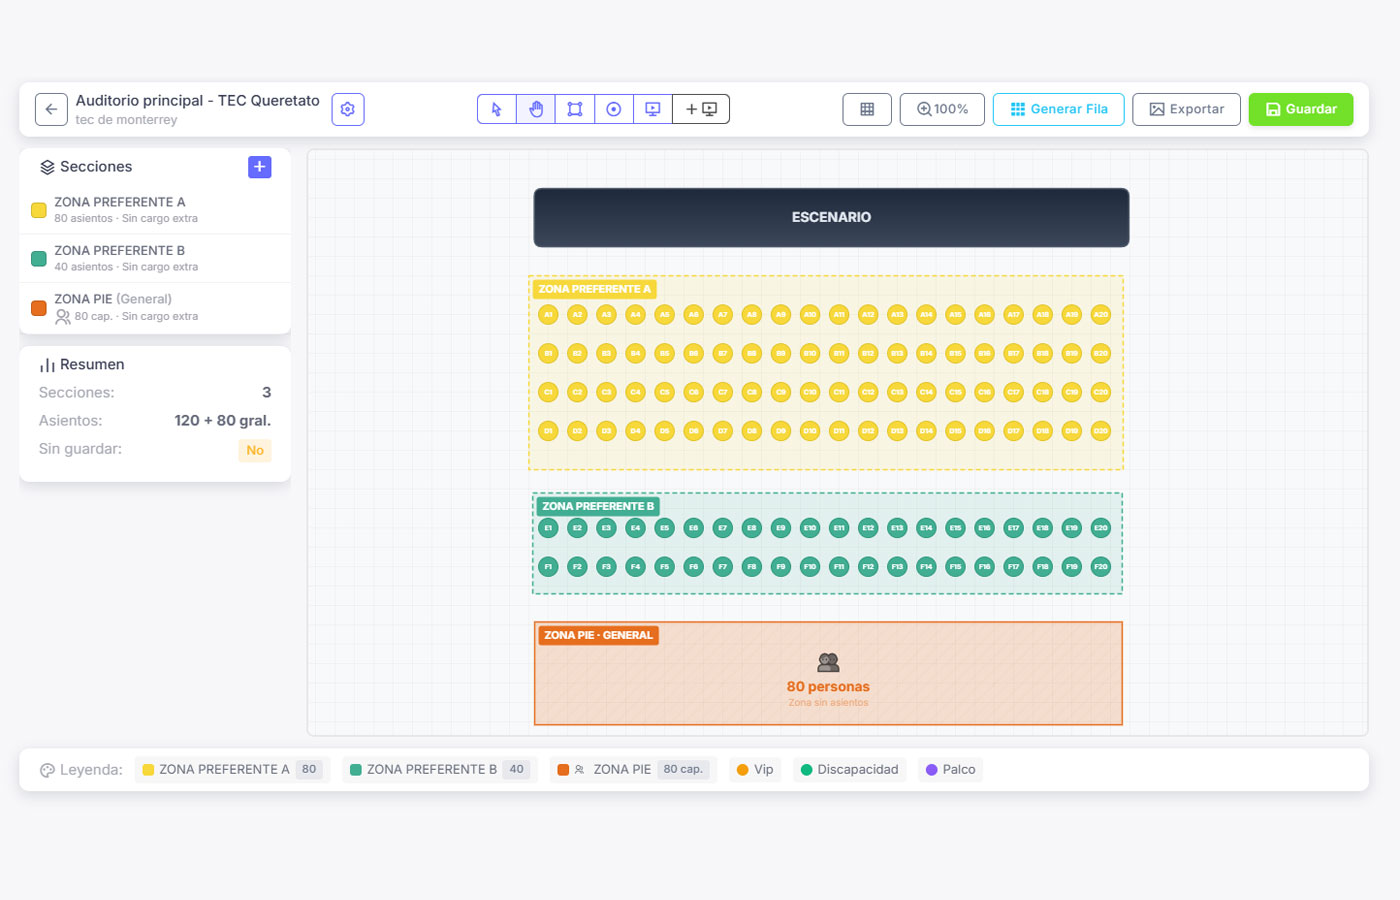Viewport: 1400px width, 900px height.
Task: Click the Leyenda palette icon
Action: (x=47, y=770)
